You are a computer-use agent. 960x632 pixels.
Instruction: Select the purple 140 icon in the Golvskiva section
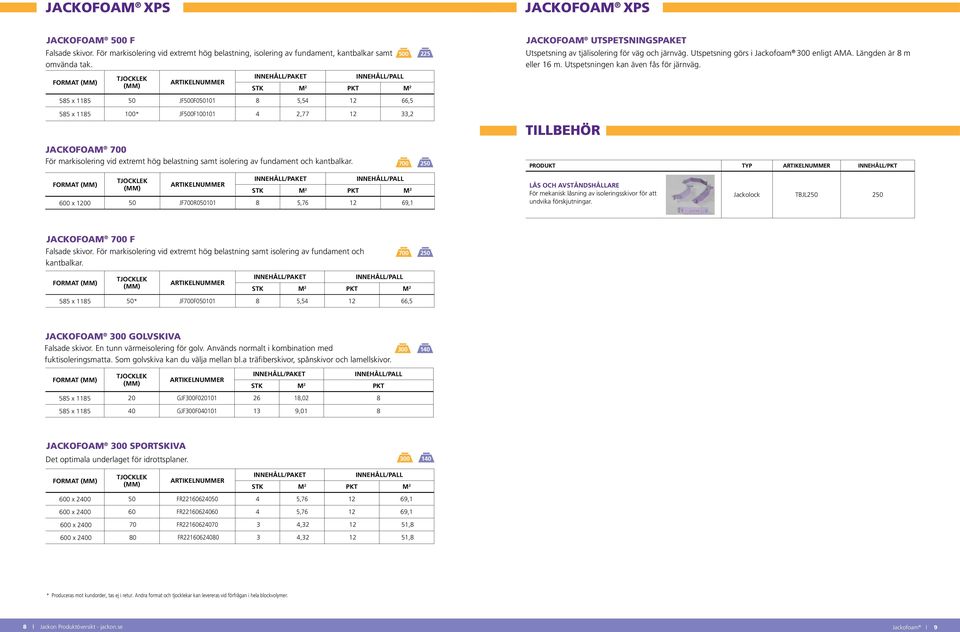coord(425,348)
